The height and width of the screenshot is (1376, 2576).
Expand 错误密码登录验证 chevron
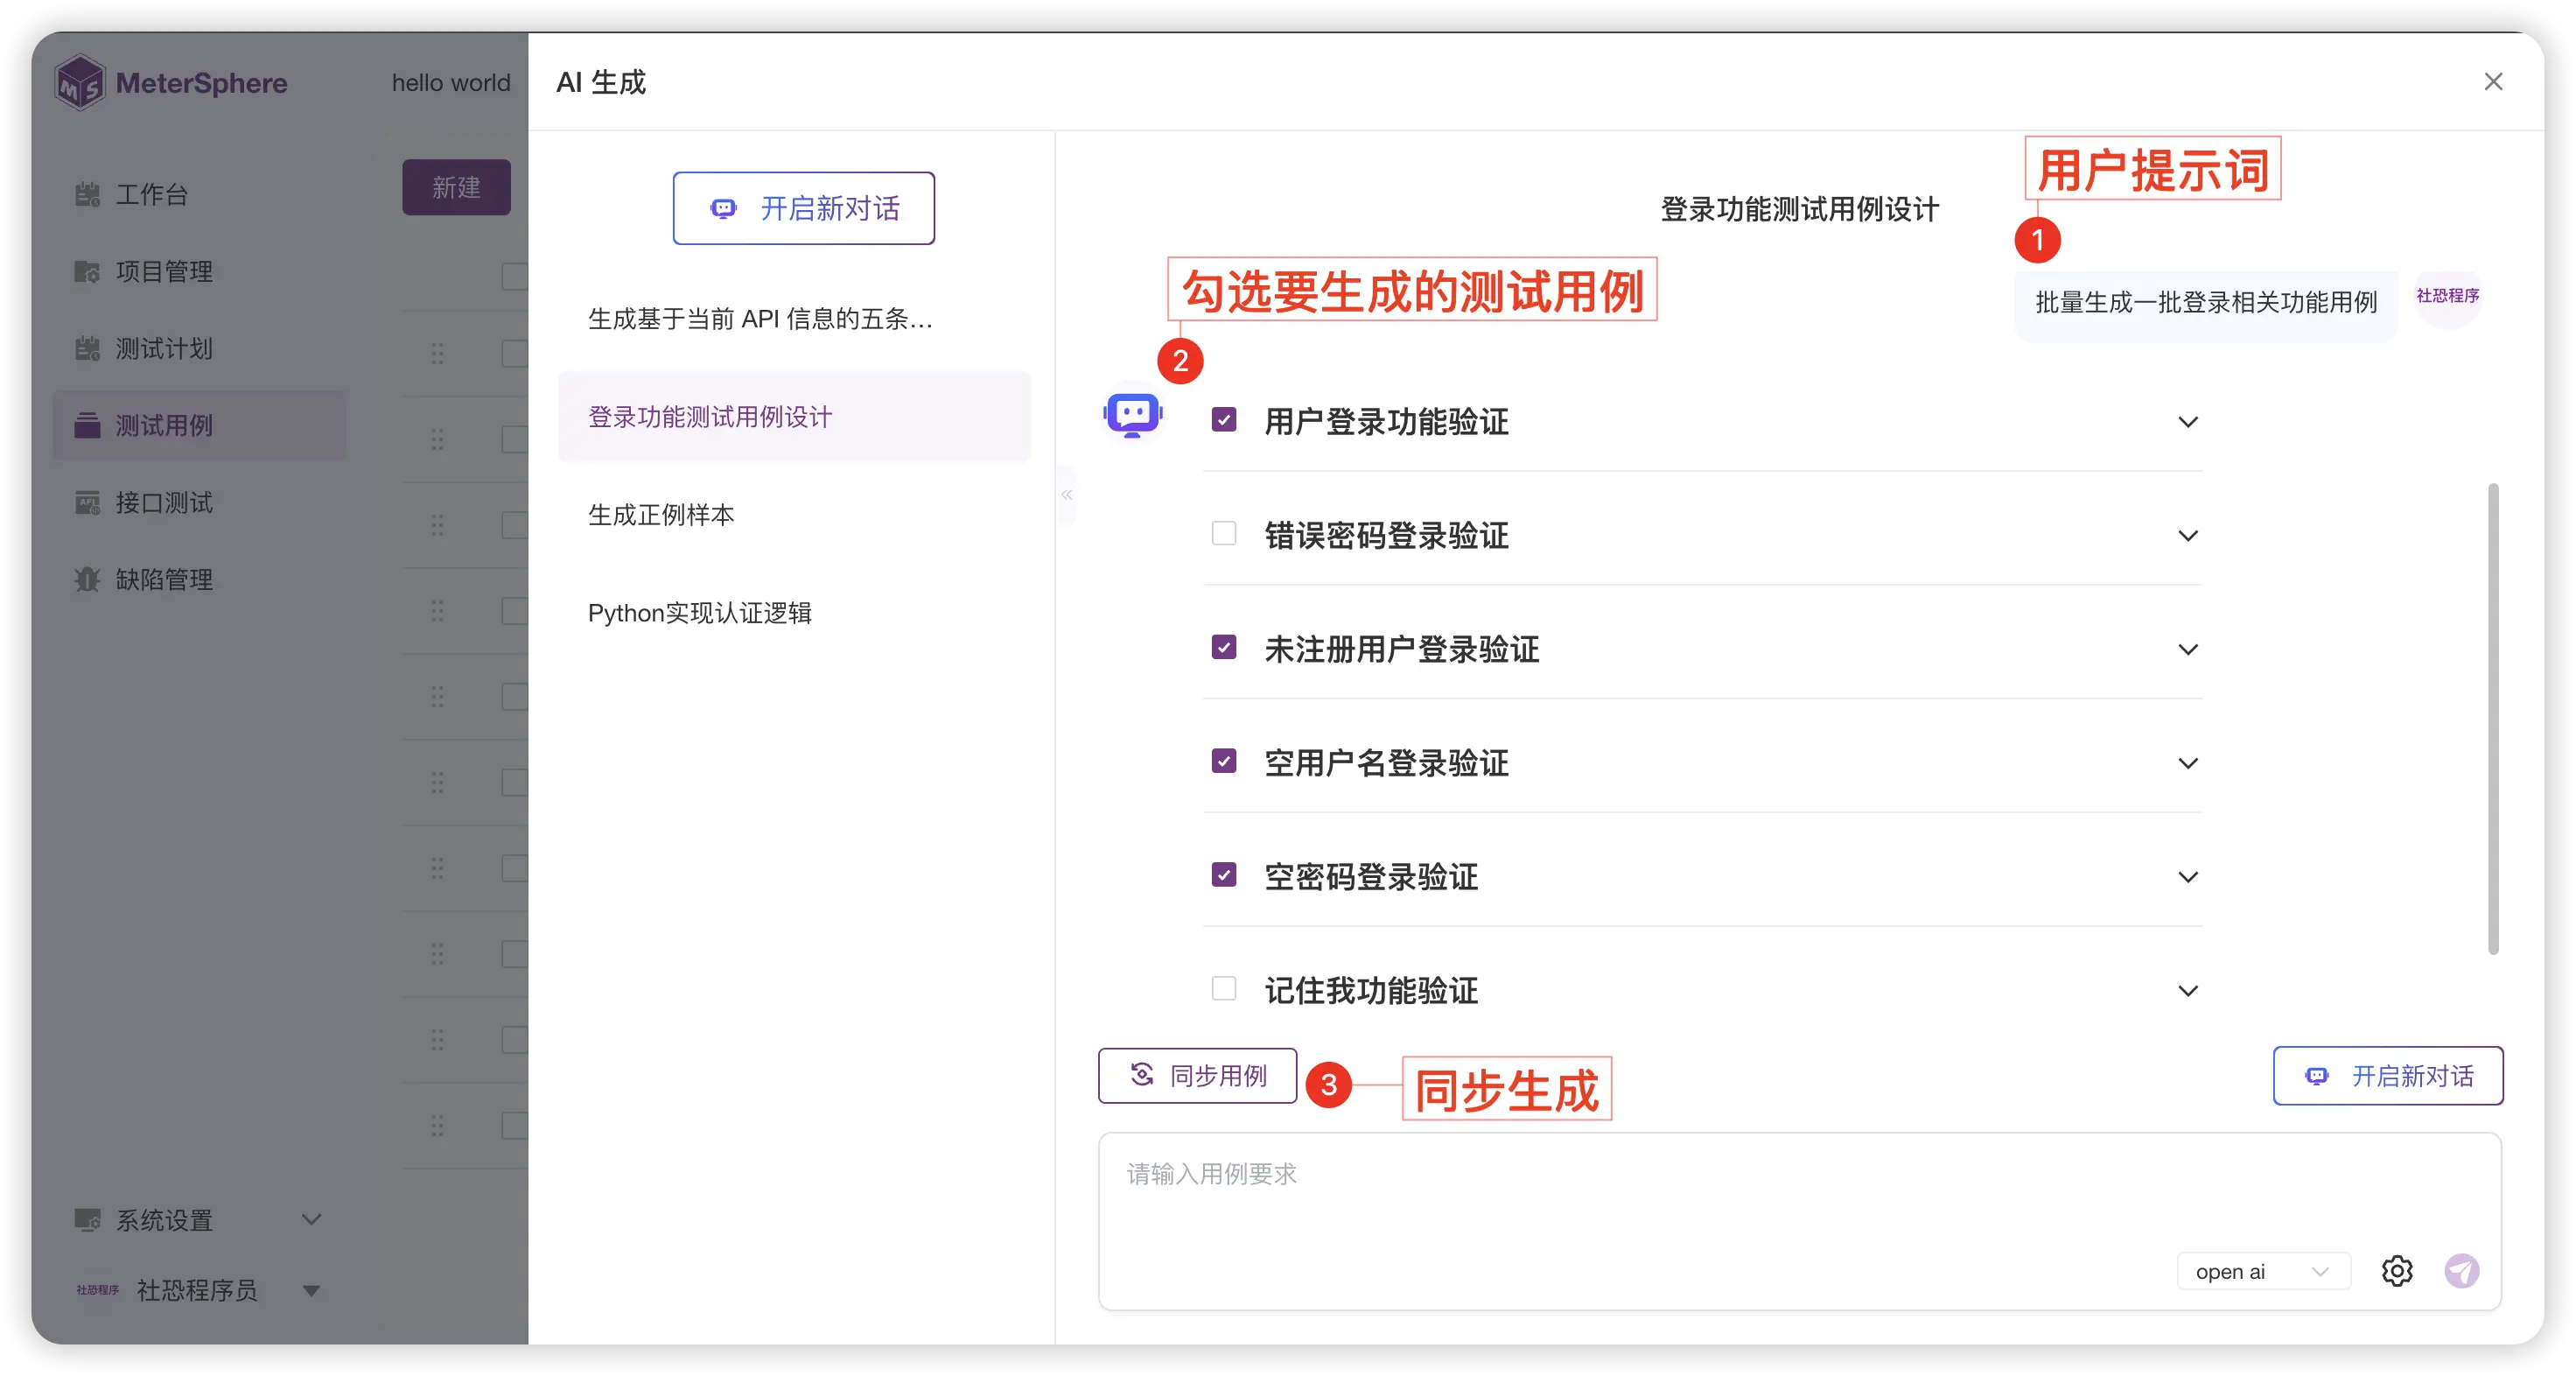2188,536
